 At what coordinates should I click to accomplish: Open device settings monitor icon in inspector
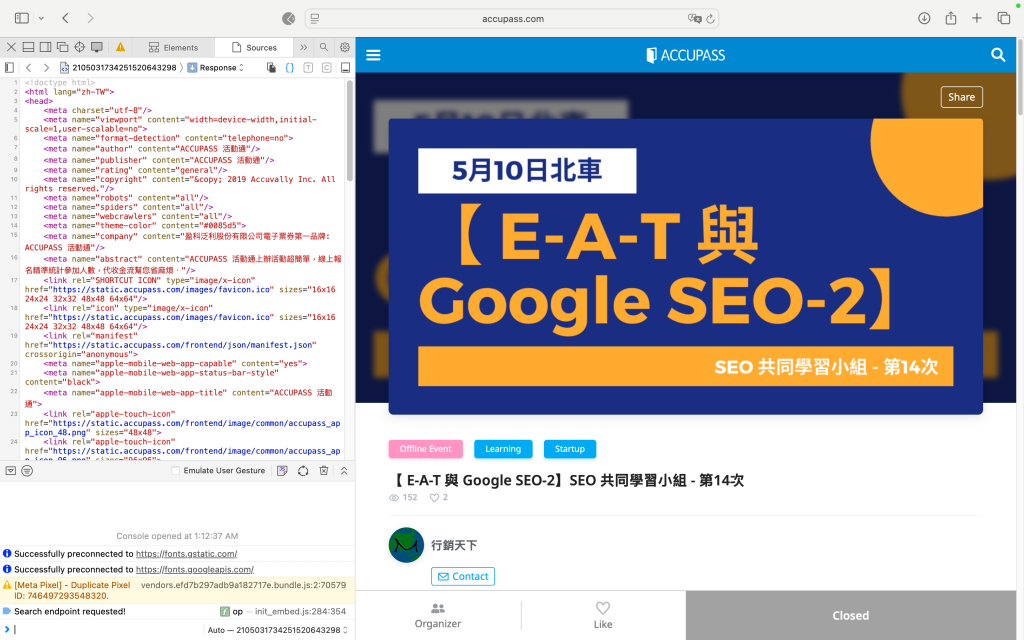[x=97, y=47]
